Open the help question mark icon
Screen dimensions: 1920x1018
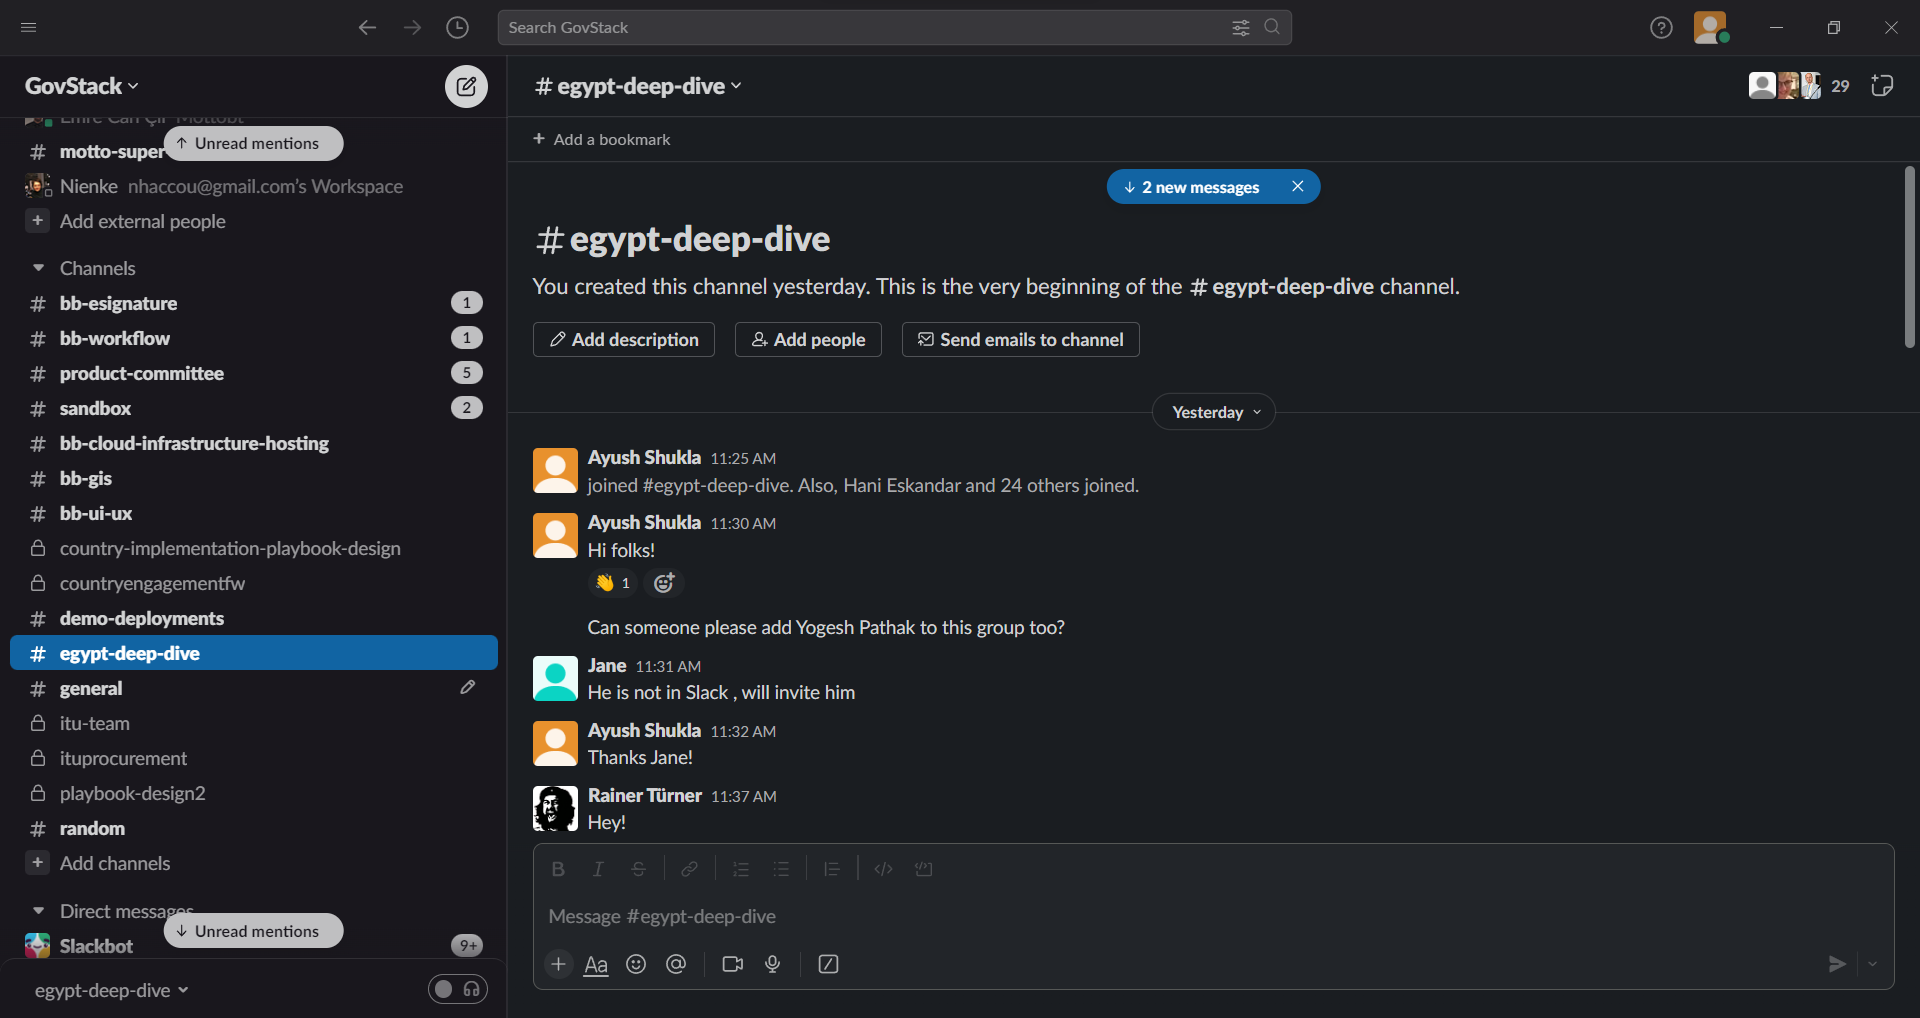click(x=1661, y=28)
